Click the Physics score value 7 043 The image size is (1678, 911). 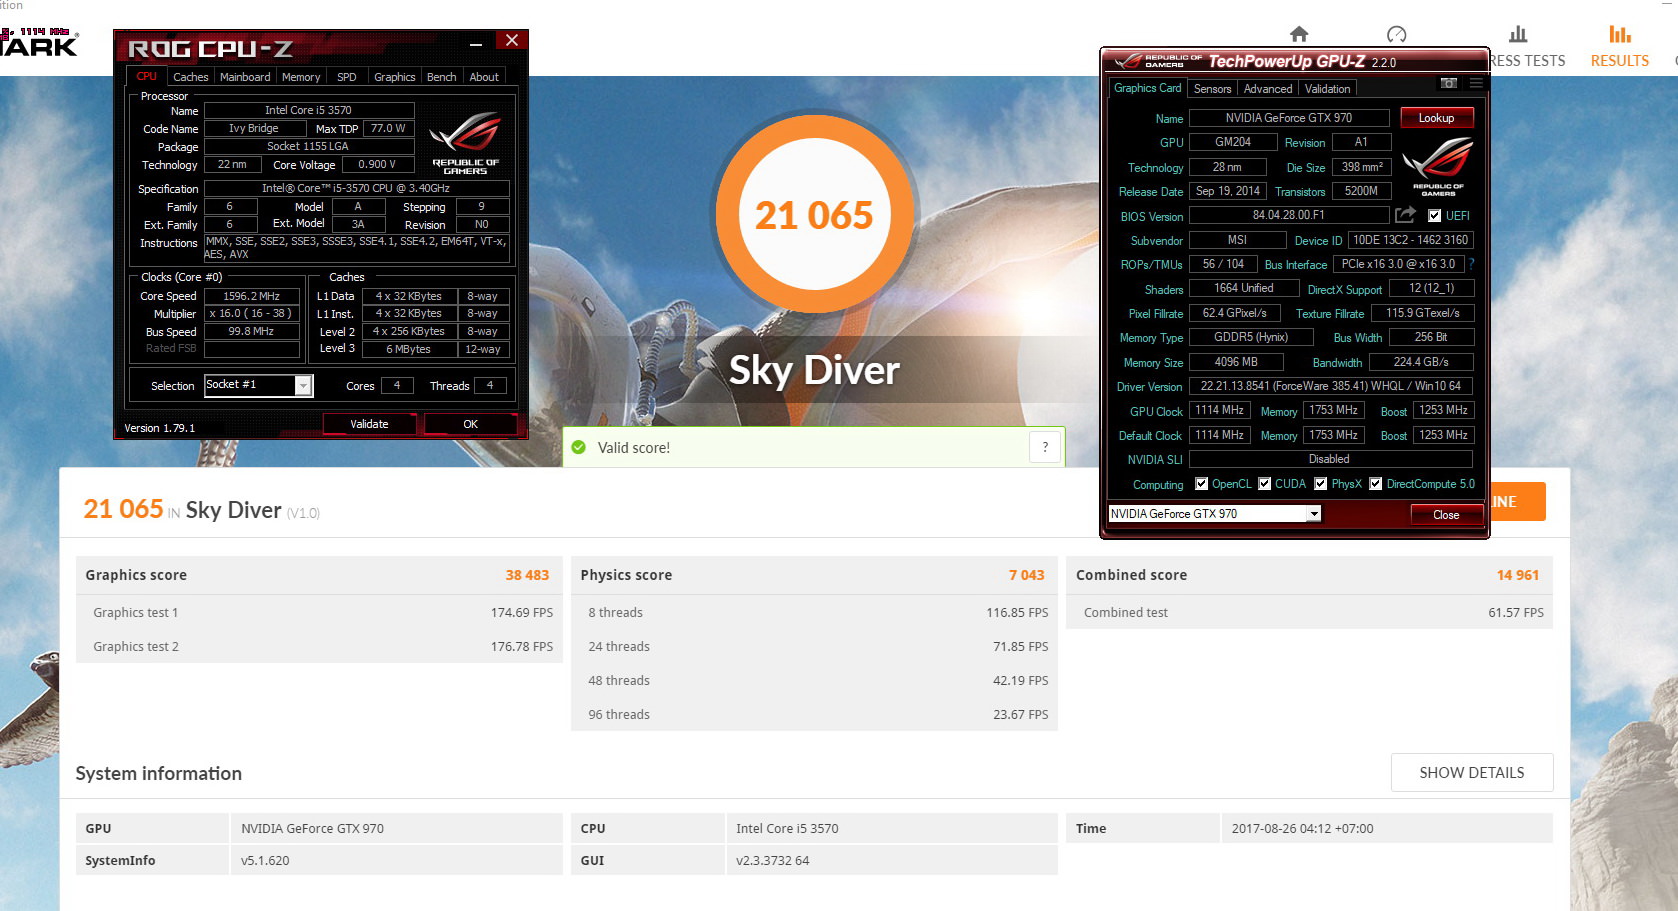pos(1026,575)
